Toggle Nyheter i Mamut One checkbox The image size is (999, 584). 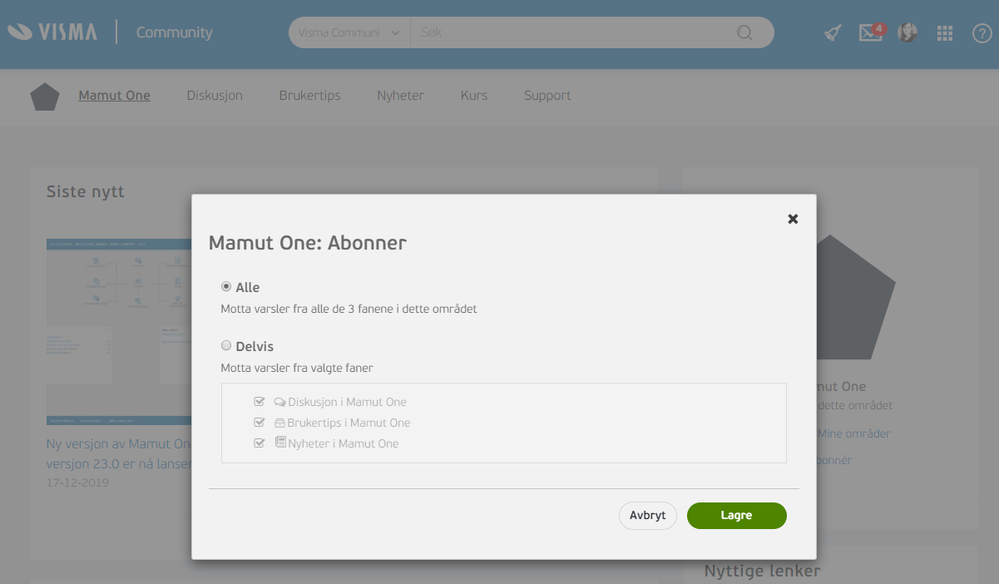pos(259,443)
